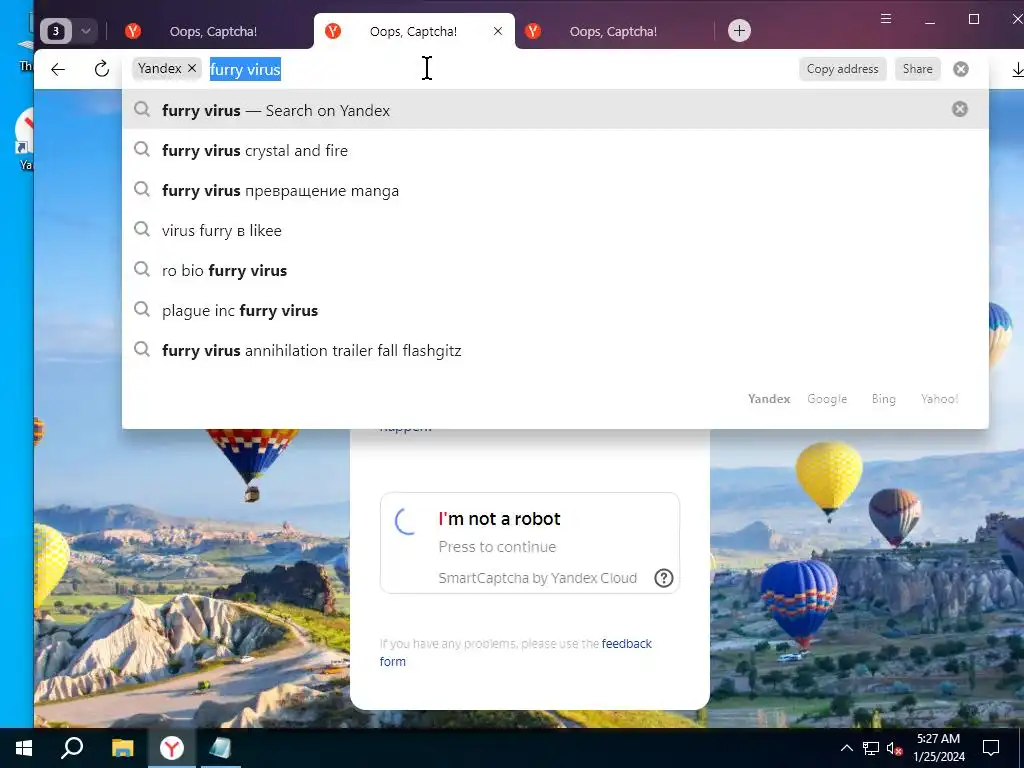The width and height of the screenshot is (1024, 768).
Task: Click the Copy address button
Action: click(842, 69)
